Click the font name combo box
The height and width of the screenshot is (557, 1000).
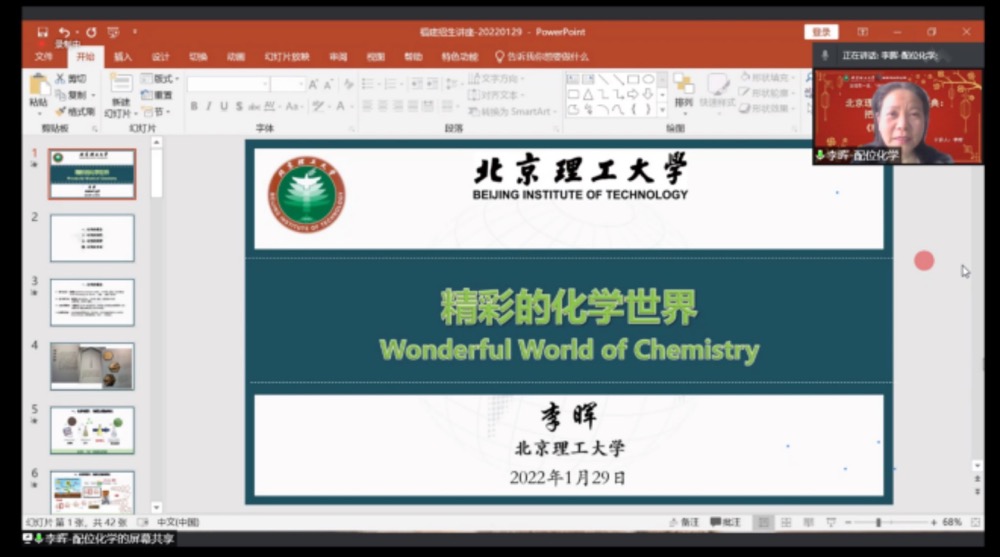pos(228,84)
